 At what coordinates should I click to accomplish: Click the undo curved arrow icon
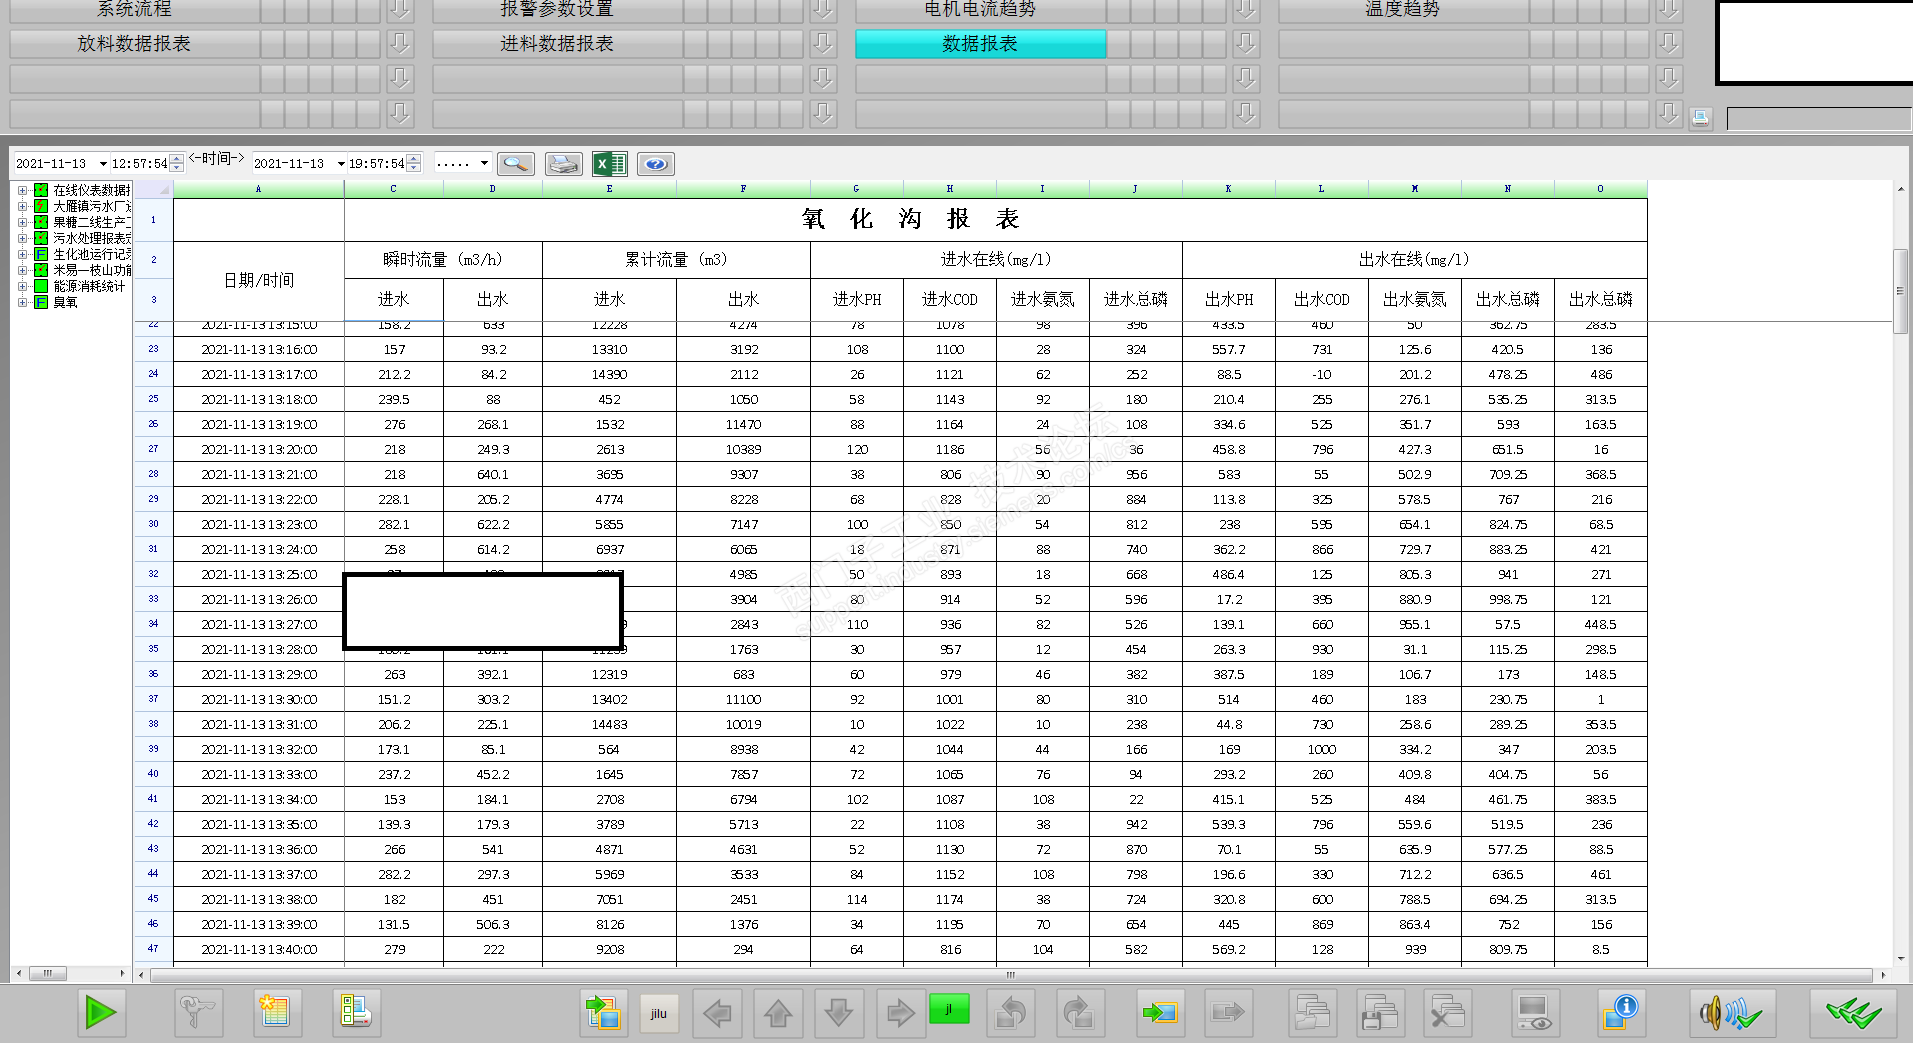coord(1011,1013)
